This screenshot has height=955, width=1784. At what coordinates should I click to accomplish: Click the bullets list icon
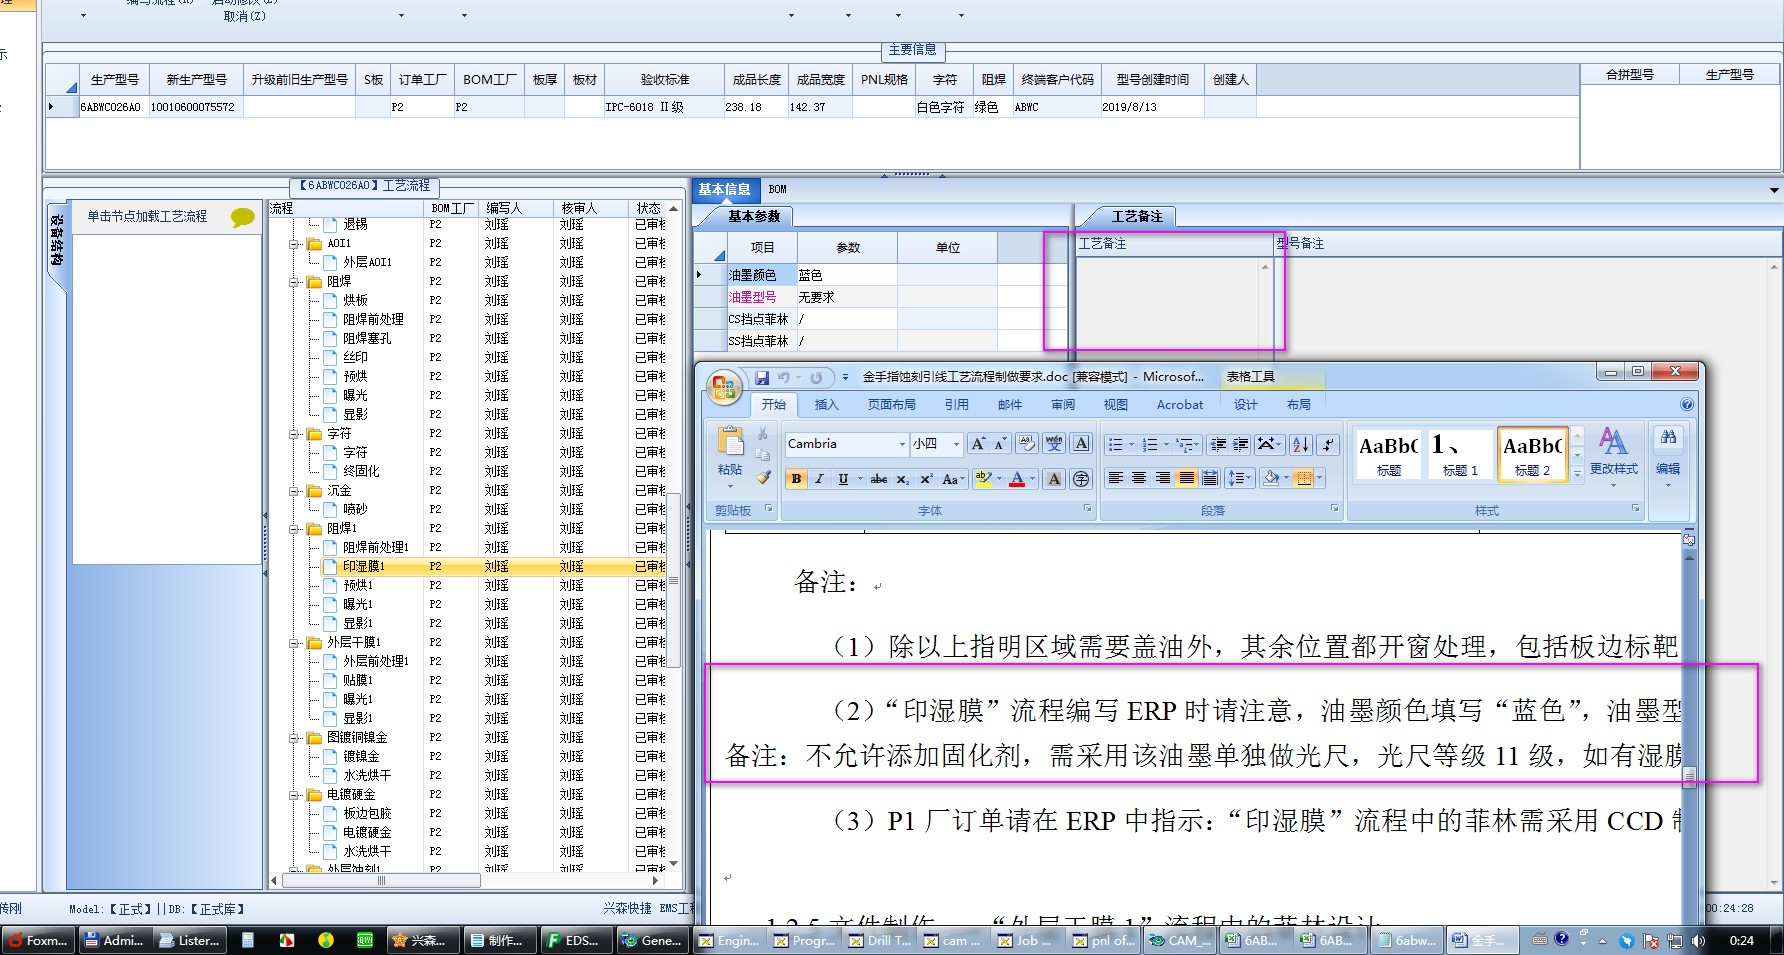[1116, 444]
